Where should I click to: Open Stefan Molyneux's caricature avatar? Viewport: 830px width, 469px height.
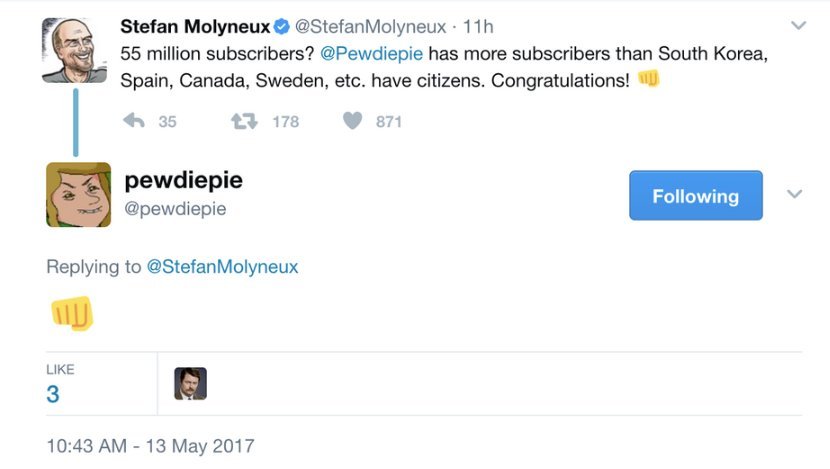tap(74, 50)
